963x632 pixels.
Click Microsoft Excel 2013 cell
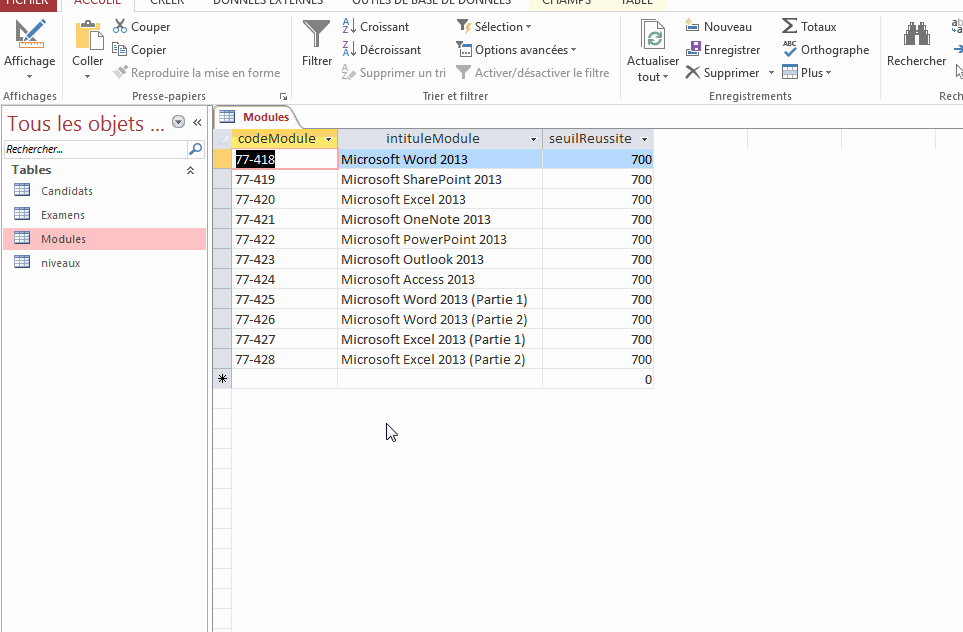(440, 200)
